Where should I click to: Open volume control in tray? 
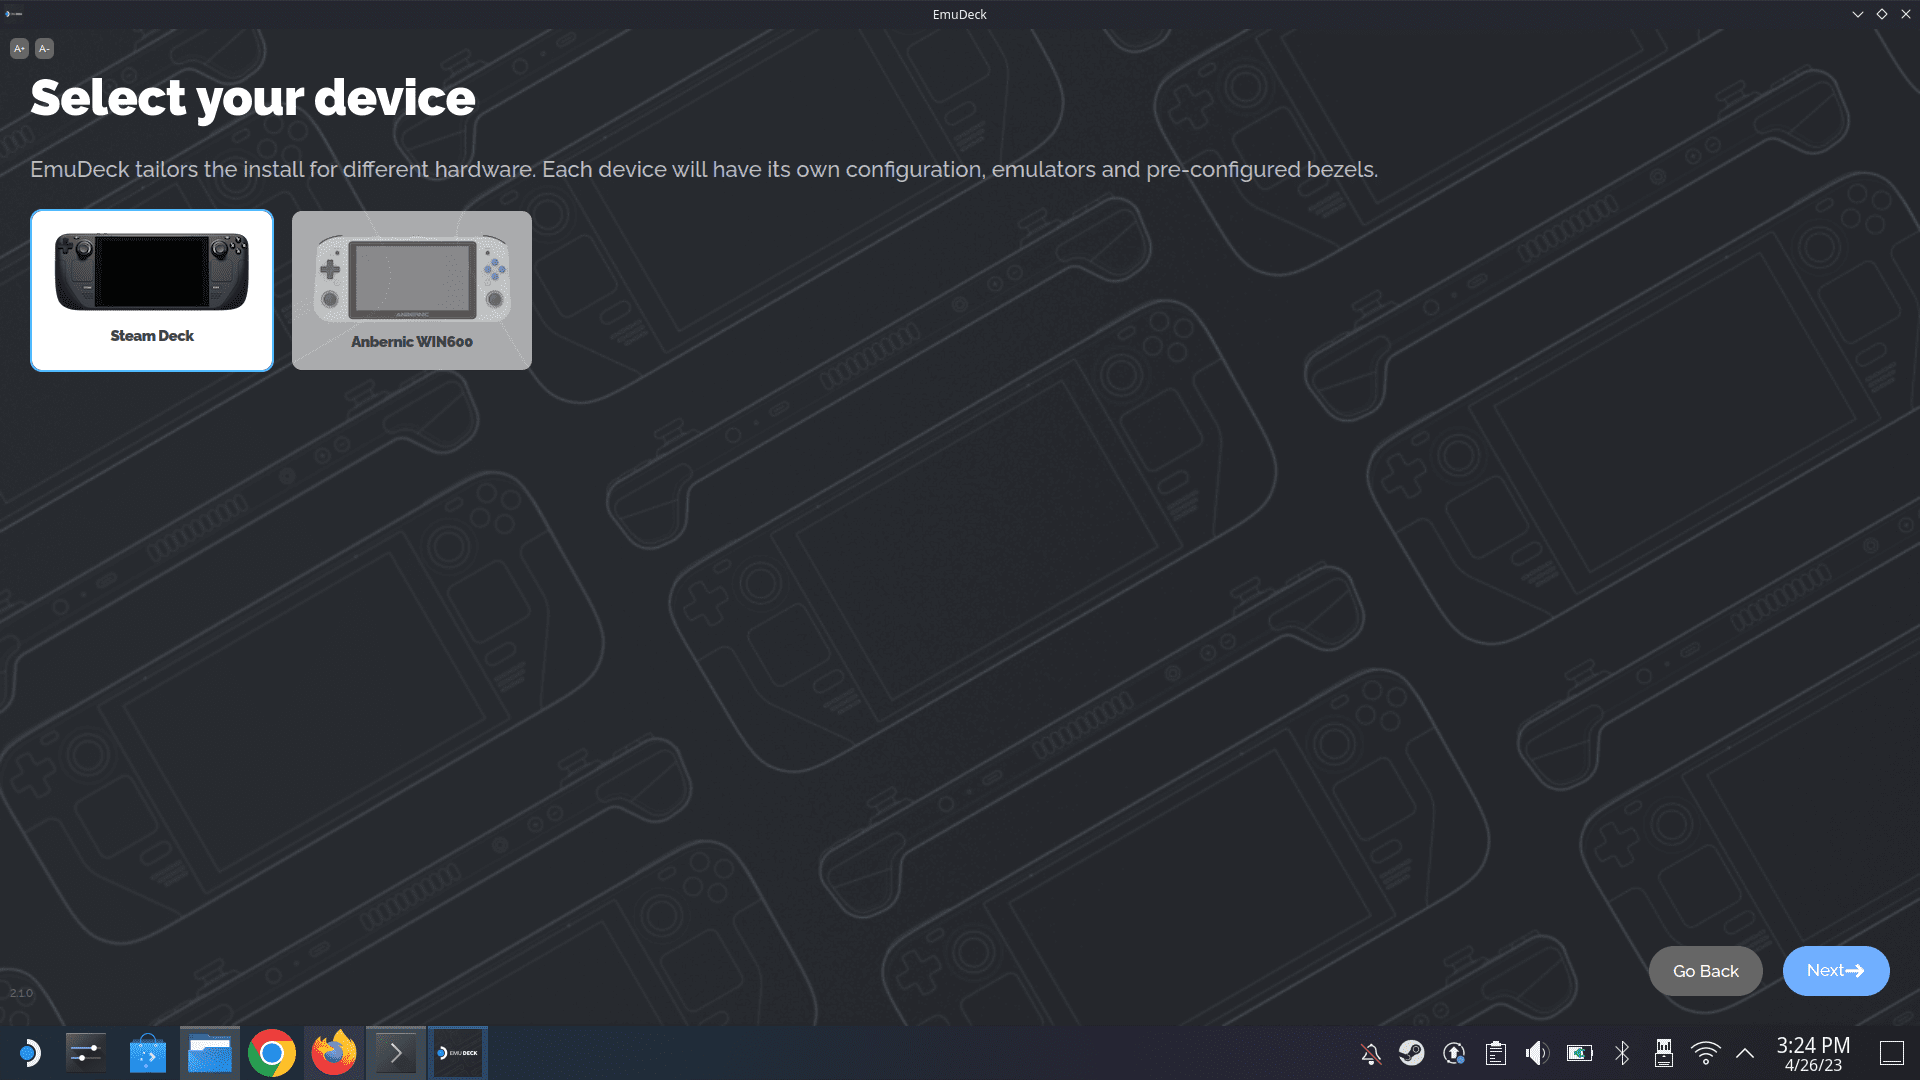click(1537, 1053)
